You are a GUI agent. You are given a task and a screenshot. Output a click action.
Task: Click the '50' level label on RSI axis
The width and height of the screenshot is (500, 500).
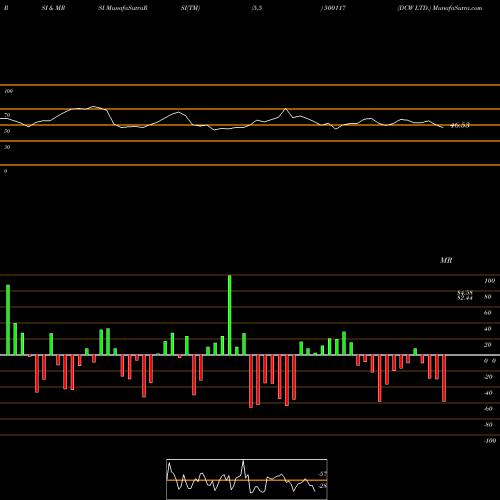(x=7, y=131)
